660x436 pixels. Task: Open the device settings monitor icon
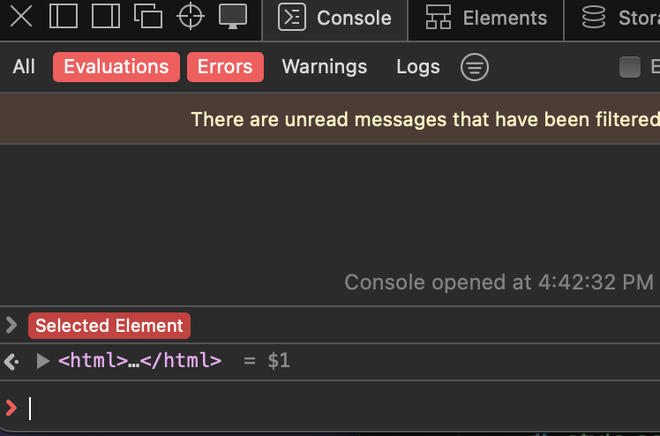[233, 16]
